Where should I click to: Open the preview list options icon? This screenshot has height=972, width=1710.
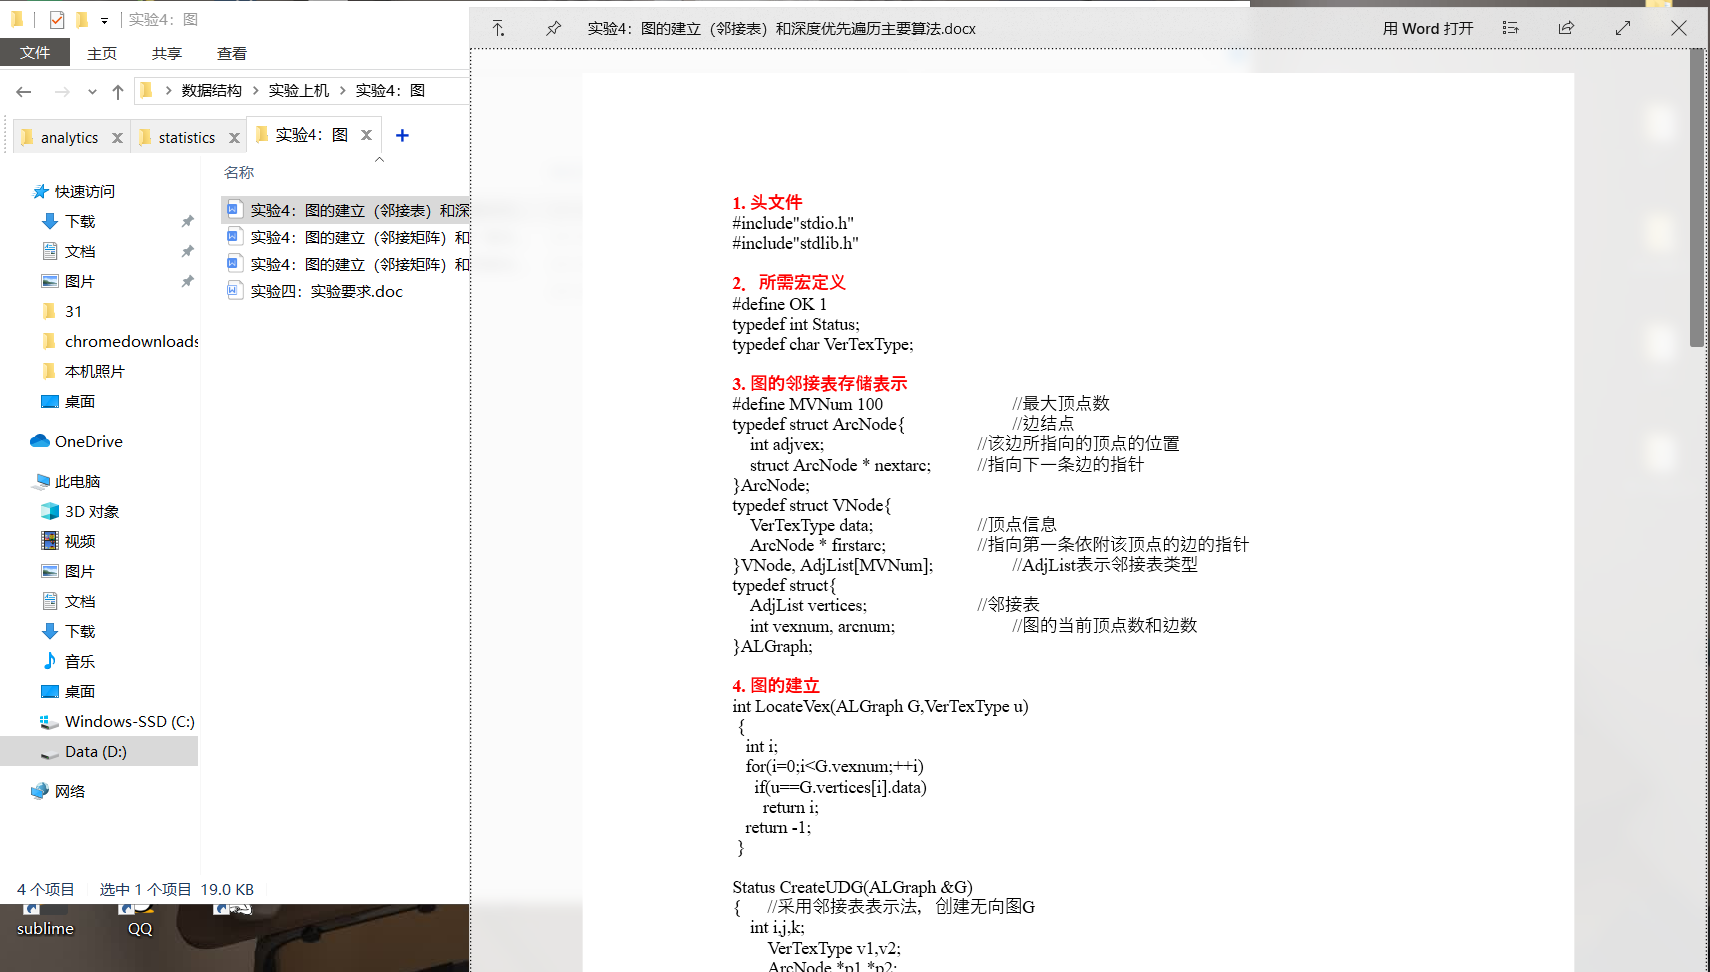coord(1510,28)
